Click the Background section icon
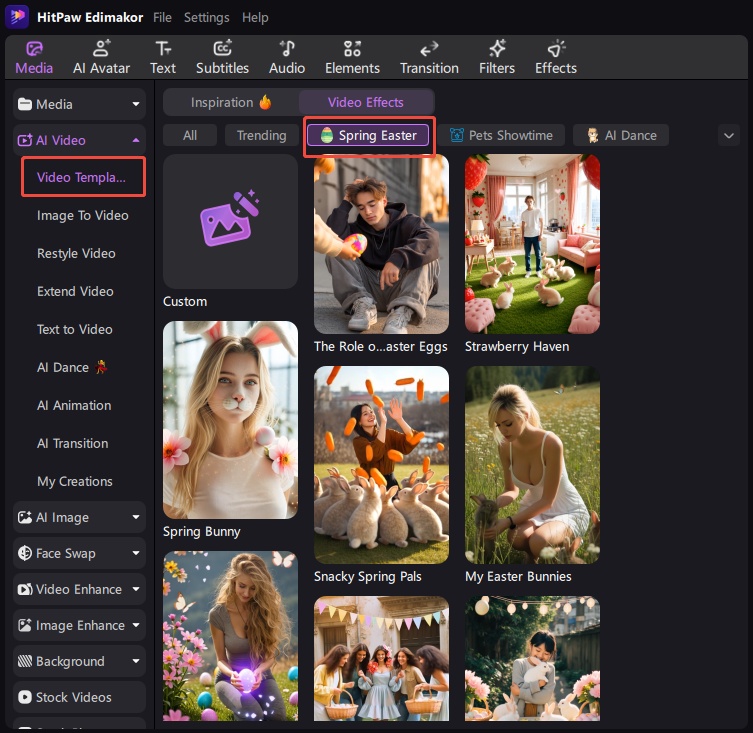Image resolution: width=753 pixels, height=733 pixels. pyautogui.click(x=24, y=661)
